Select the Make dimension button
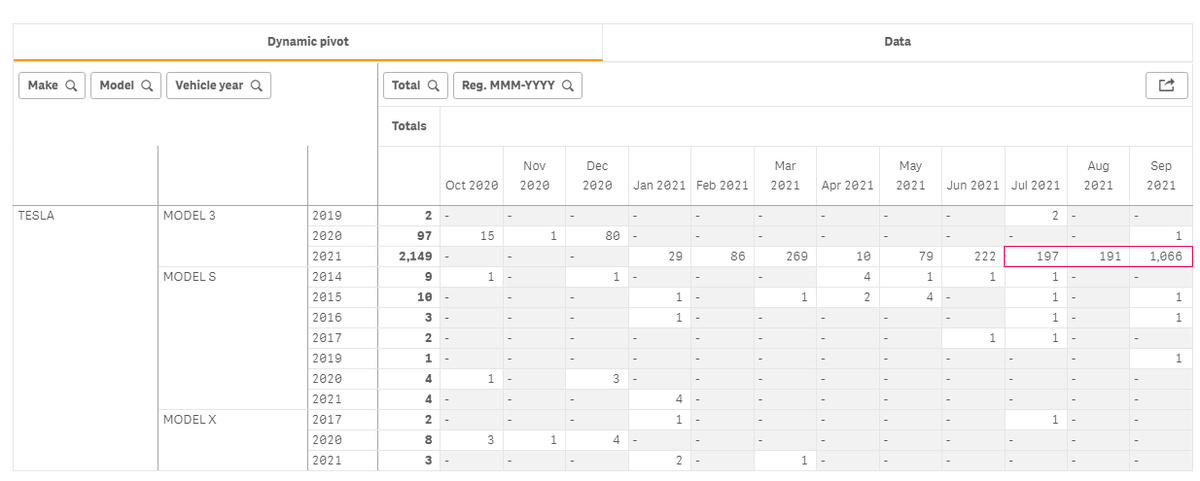The width and height of the screenshot is (1200, 481). 52,86
